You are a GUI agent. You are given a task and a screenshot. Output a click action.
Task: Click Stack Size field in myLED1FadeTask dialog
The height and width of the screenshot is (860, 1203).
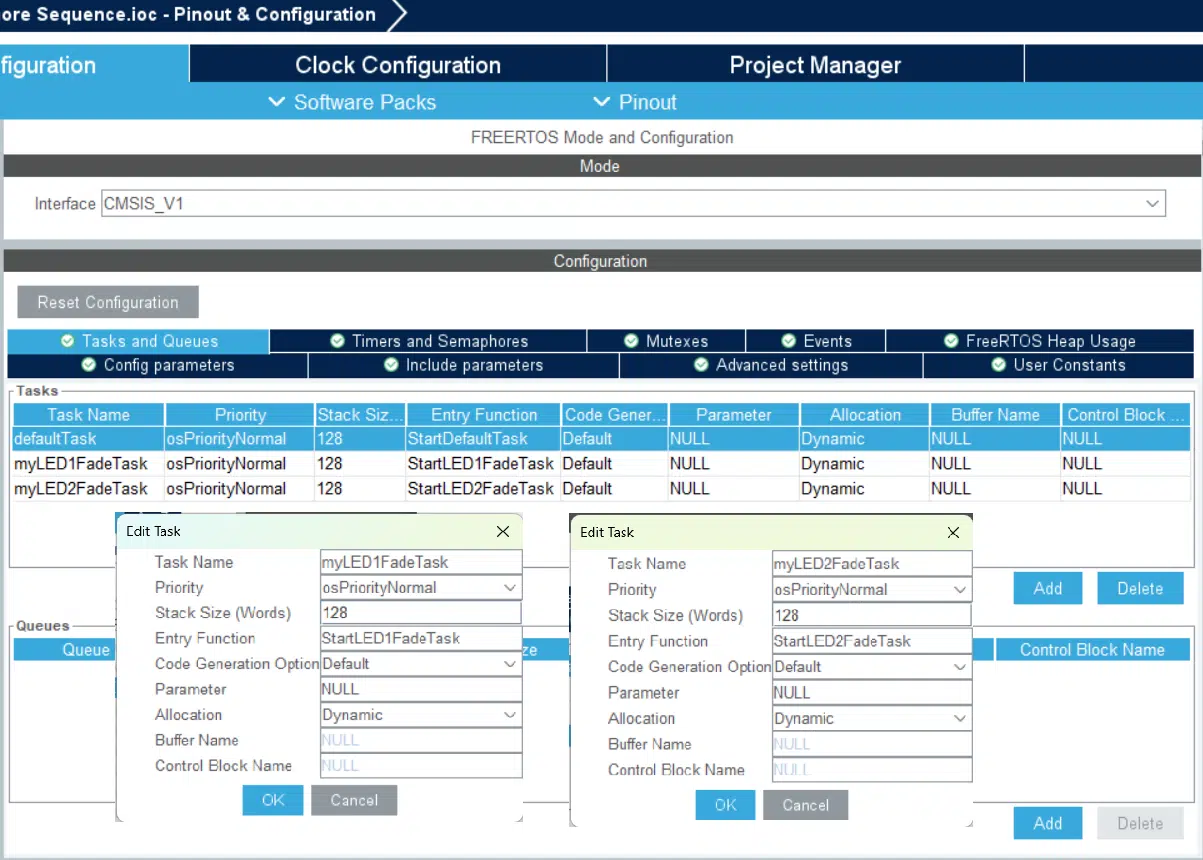[x=421, y=613]
